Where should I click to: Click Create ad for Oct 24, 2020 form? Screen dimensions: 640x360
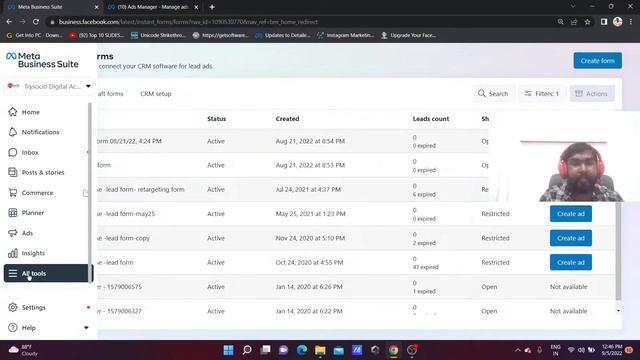pos(571,262)
